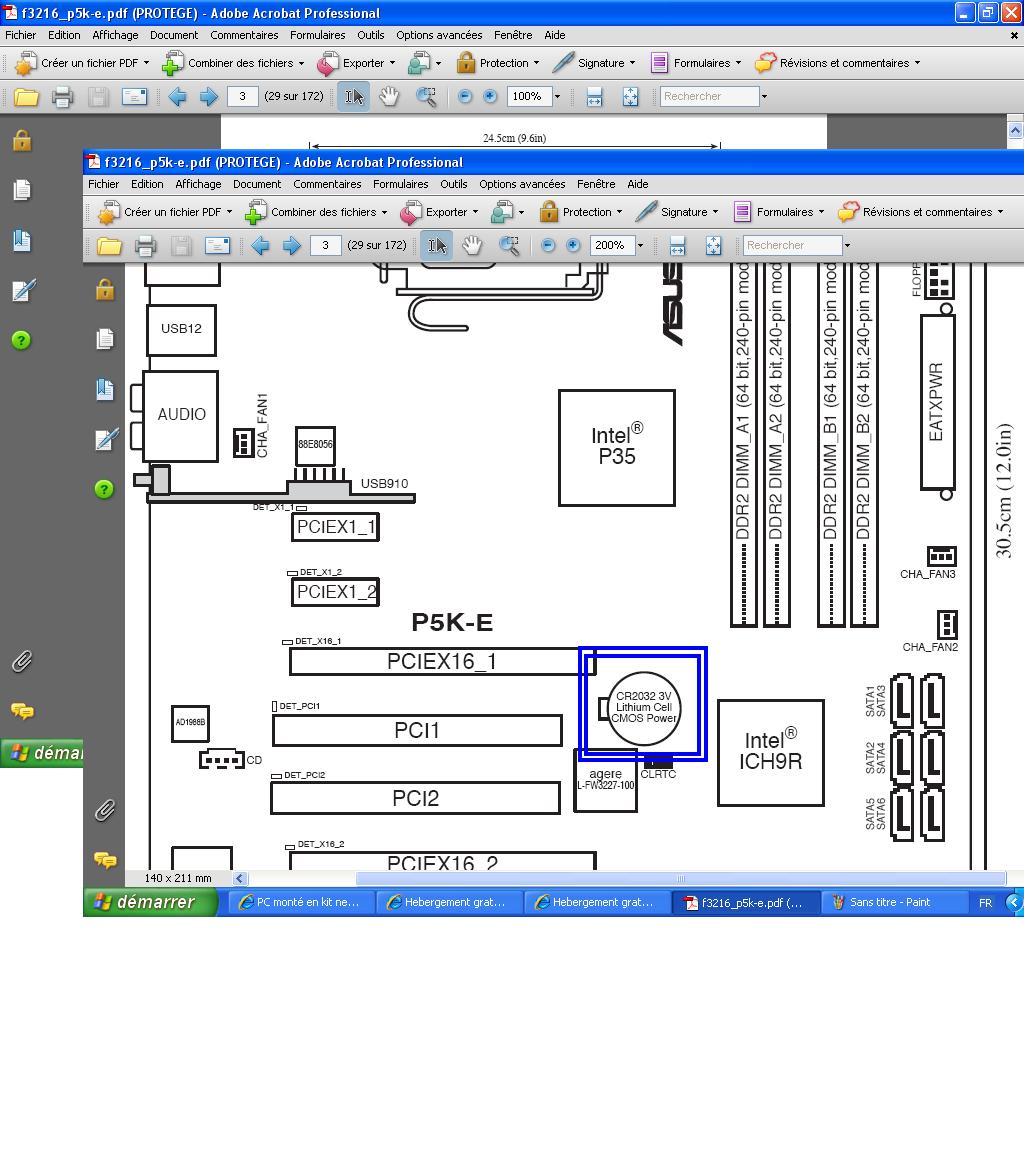Expand the 200% zoom level dropdown
The height and width of the screenshot is (1172, 1024).
tap(640, 246)
